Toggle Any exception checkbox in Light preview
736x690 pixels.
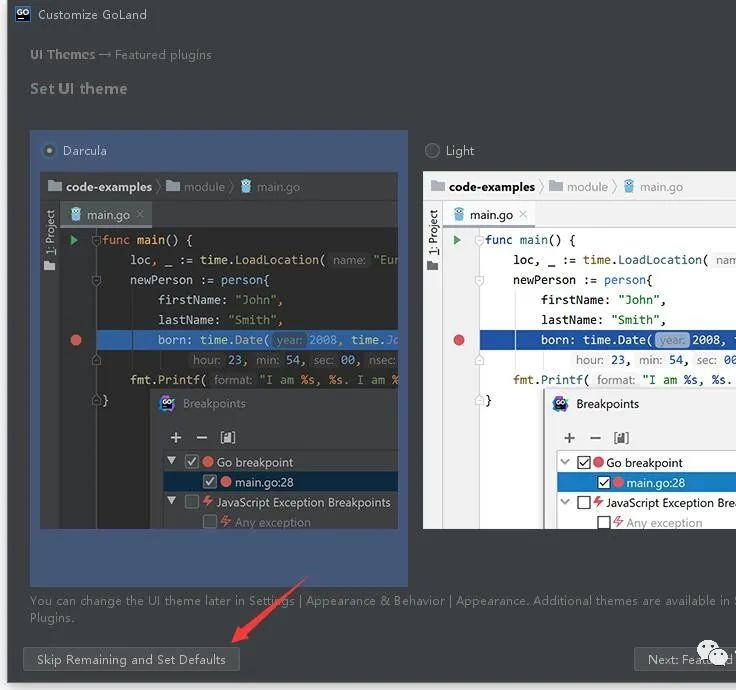pos(604,522)
